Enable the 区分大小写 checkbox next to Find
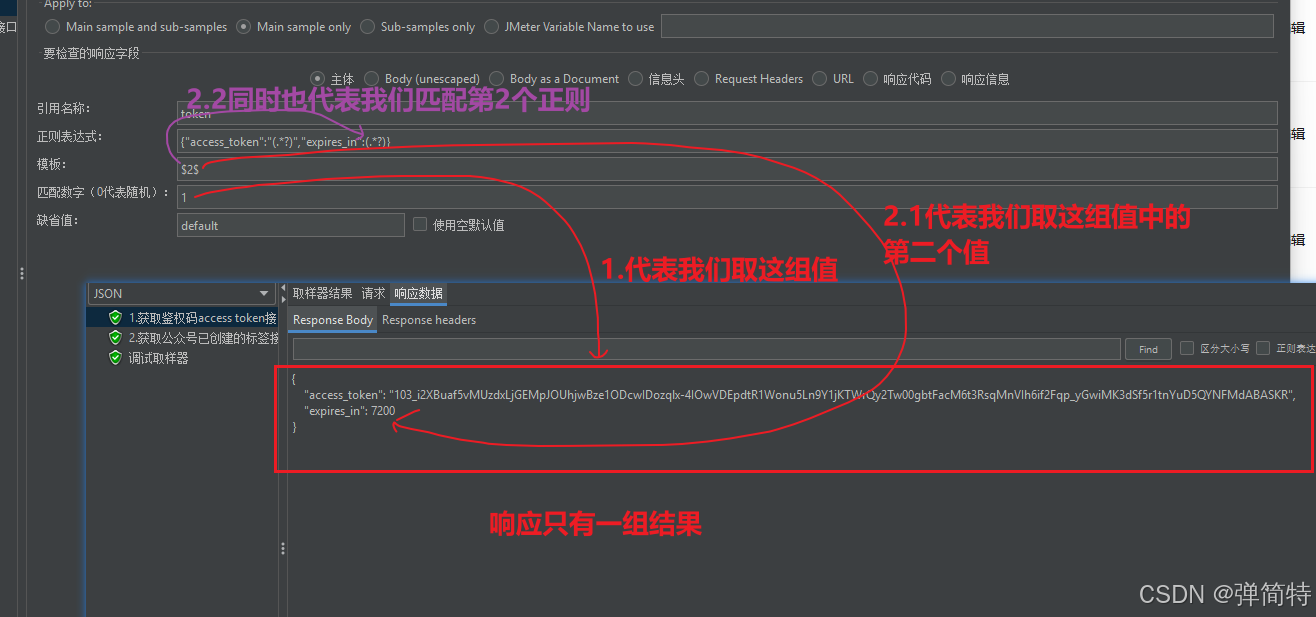The width and height of the screenshot is (1316, 617). click(1187, 348)
